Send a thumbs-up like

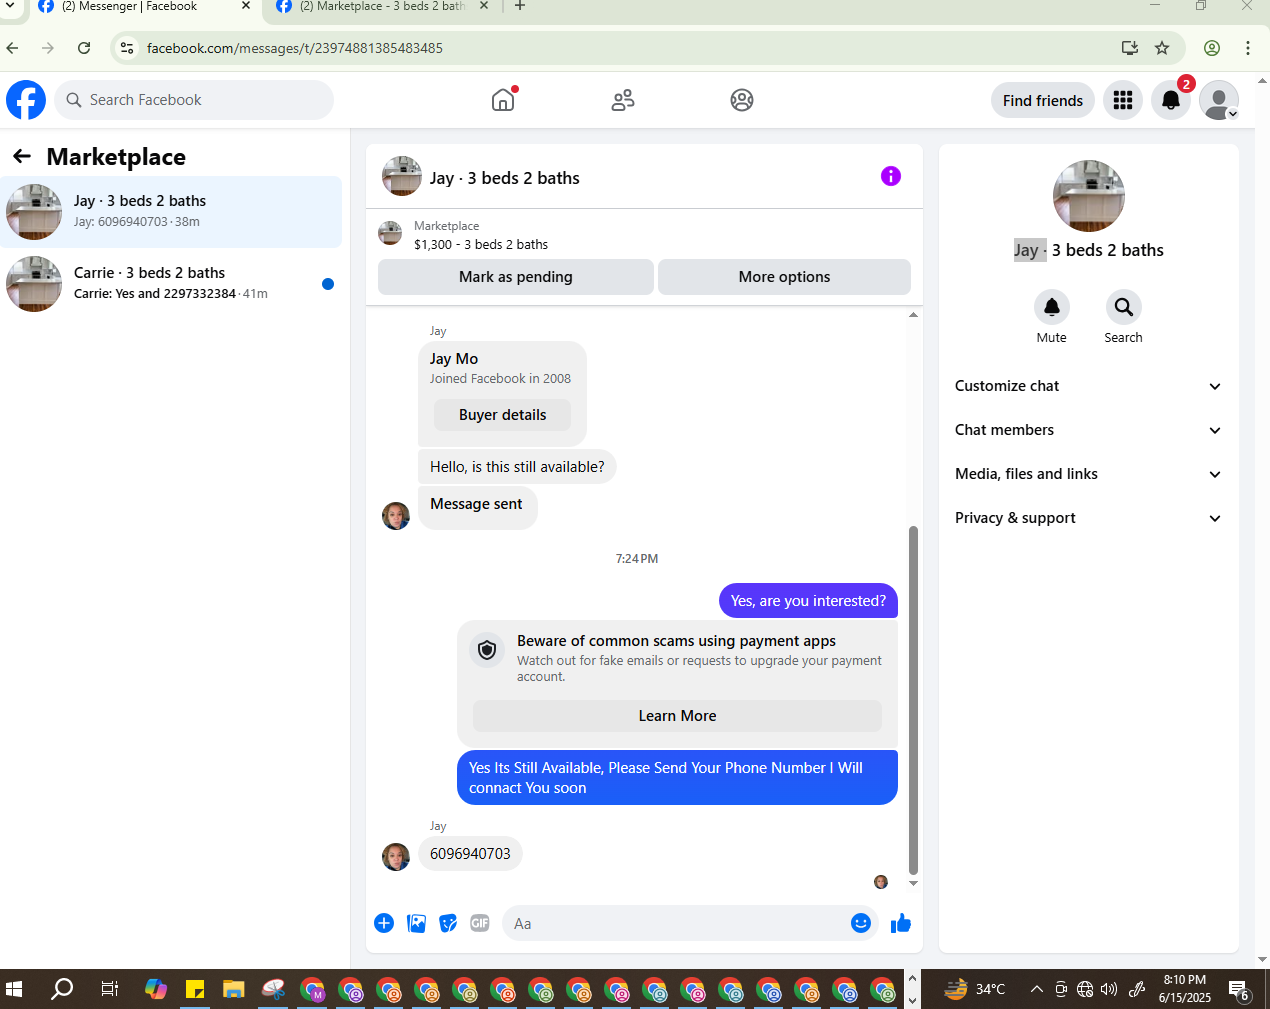901,923
